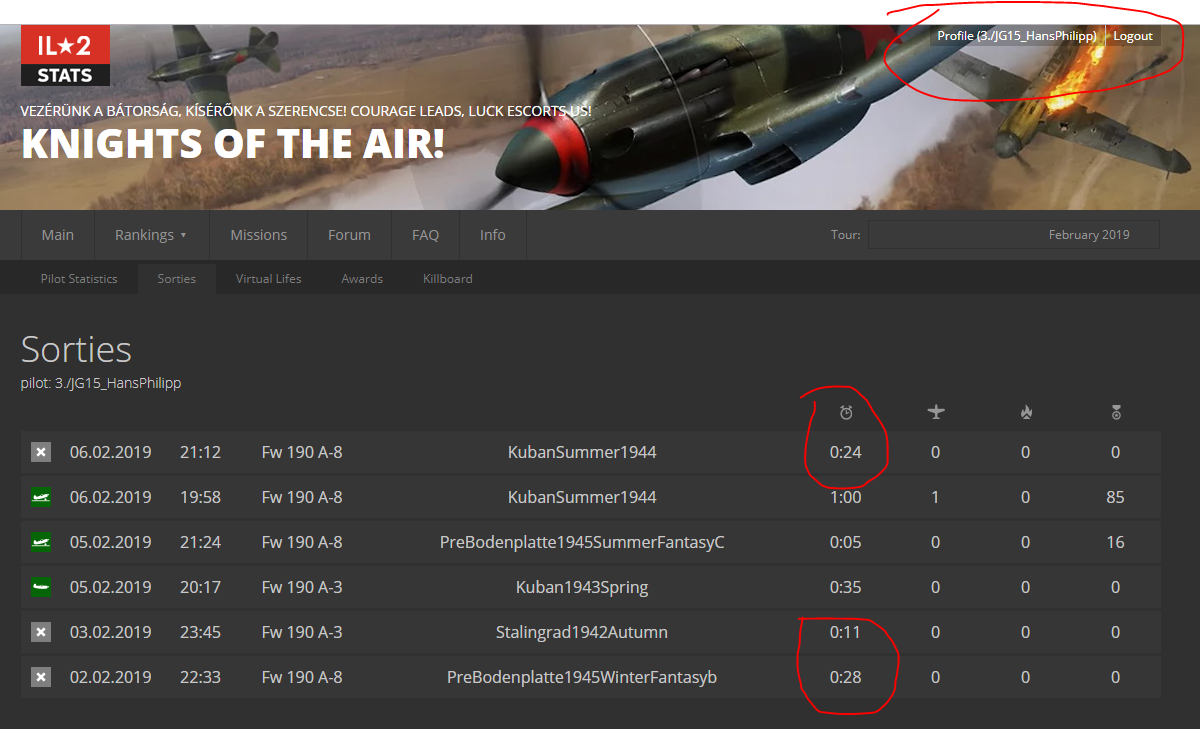Image resolution: width=1200 pixels, height=729 pixels.
Task: Switch to the Pilot Statistics tab
Action: [79, 279]
